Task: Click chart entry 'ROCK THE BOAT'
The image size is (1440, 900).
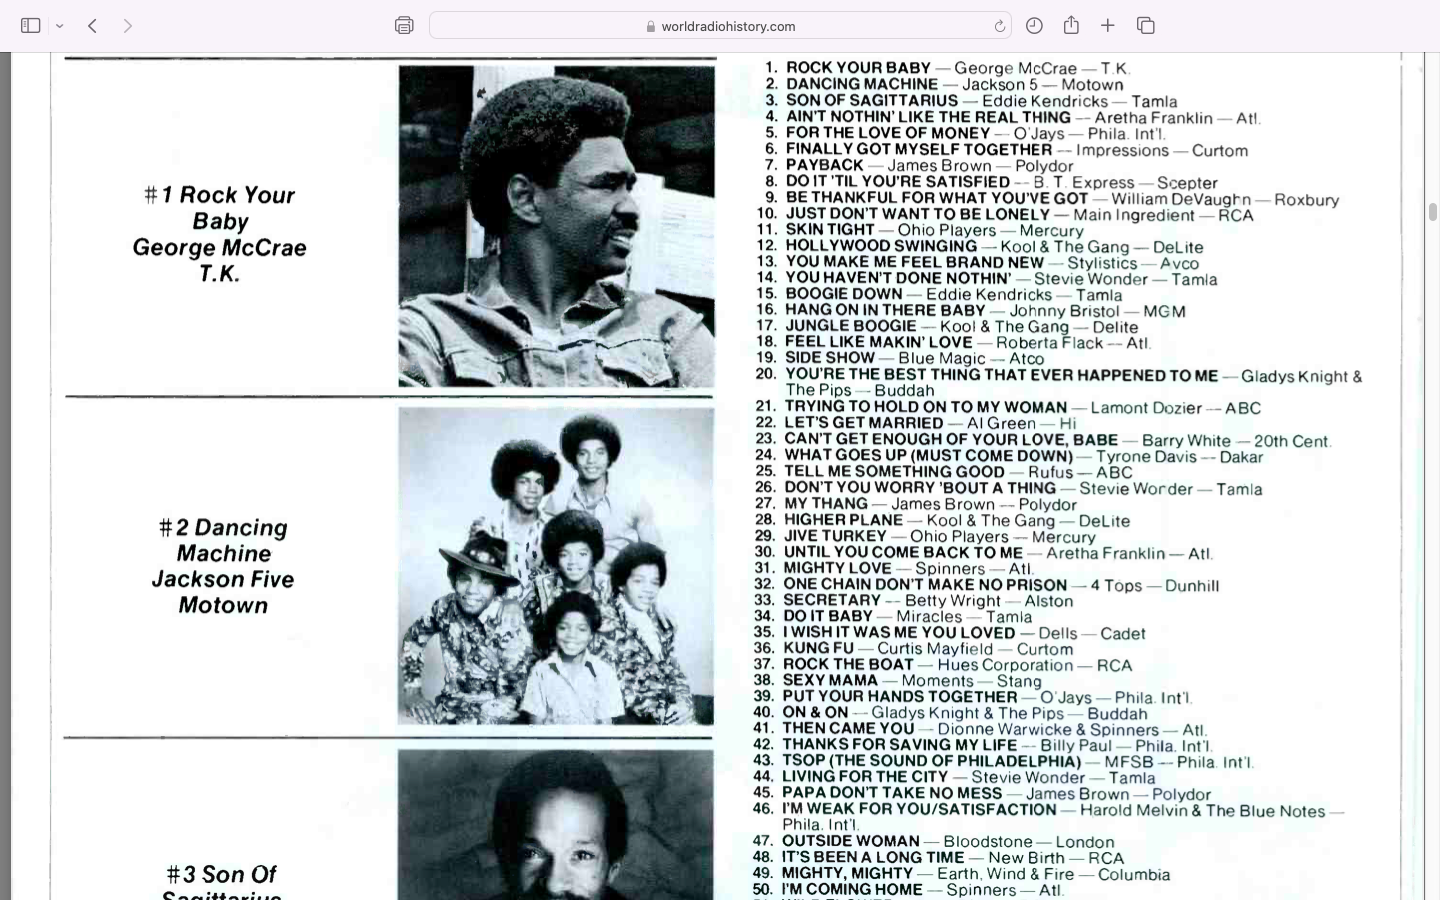Action: coord(848,664)
